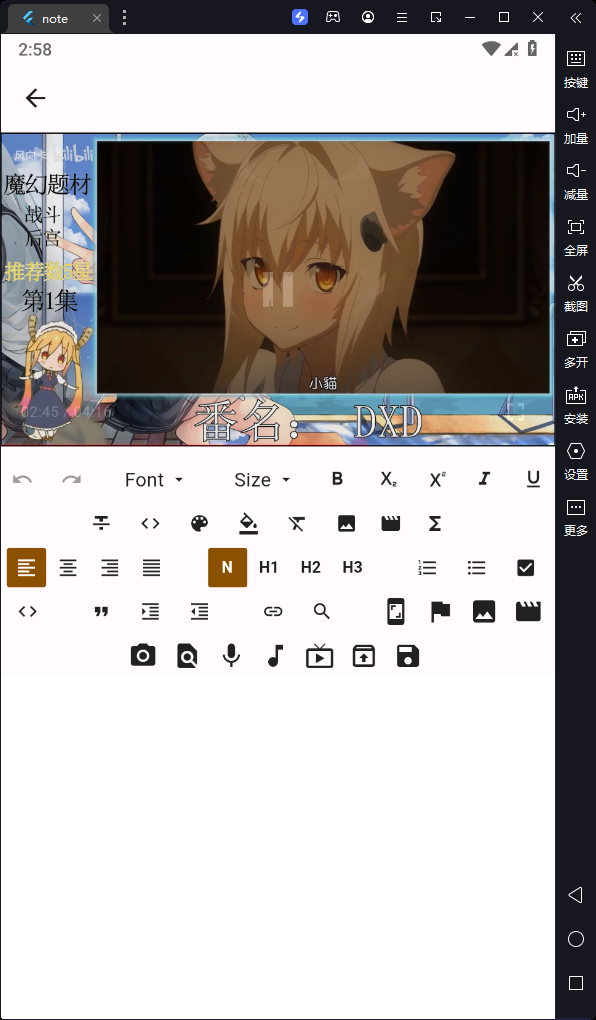
Task: Toggle subscript formatting
Action: 388,479
